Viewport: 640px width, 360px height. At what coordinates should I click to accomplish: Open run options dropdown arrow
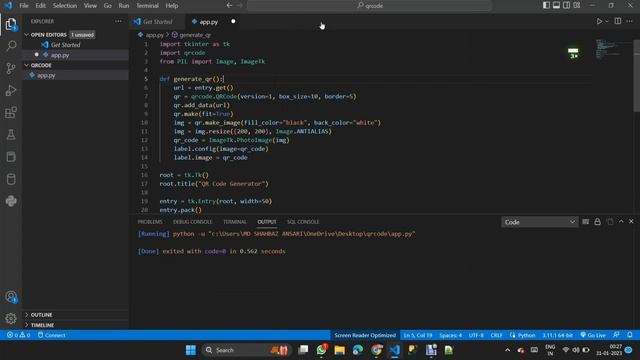[607, 21]
